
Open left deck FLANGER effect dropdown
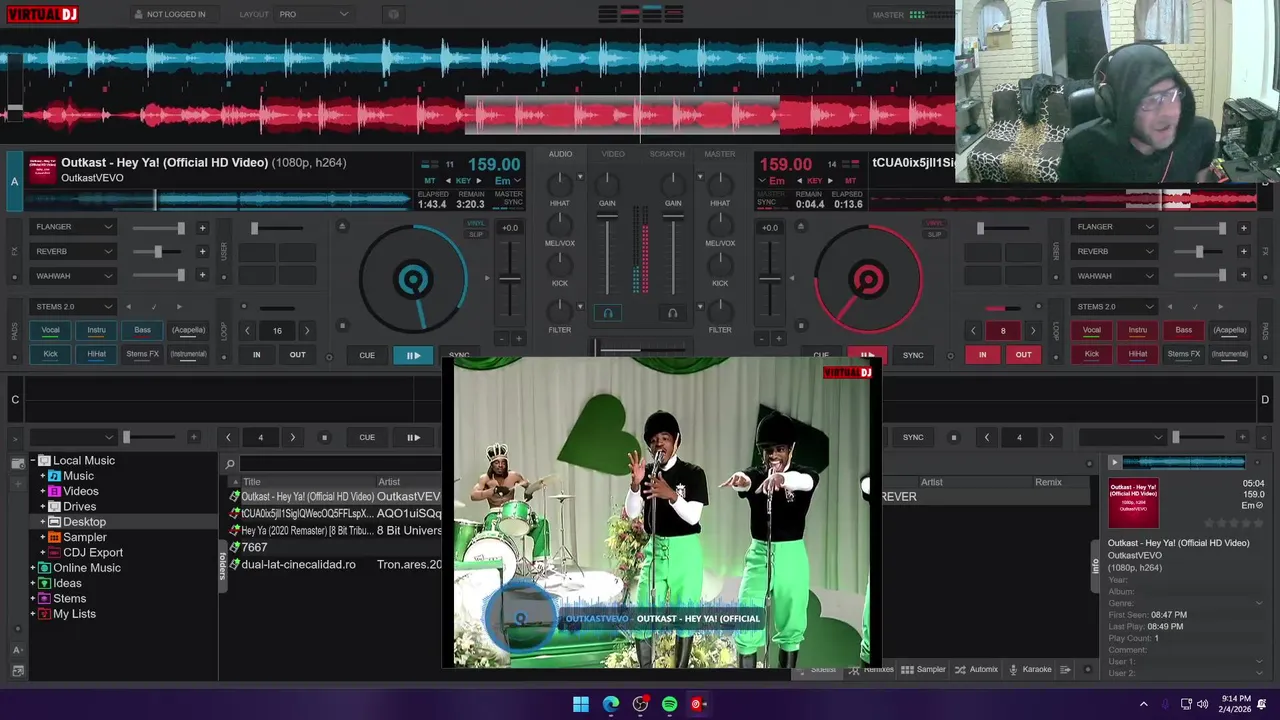pos(74,227)
